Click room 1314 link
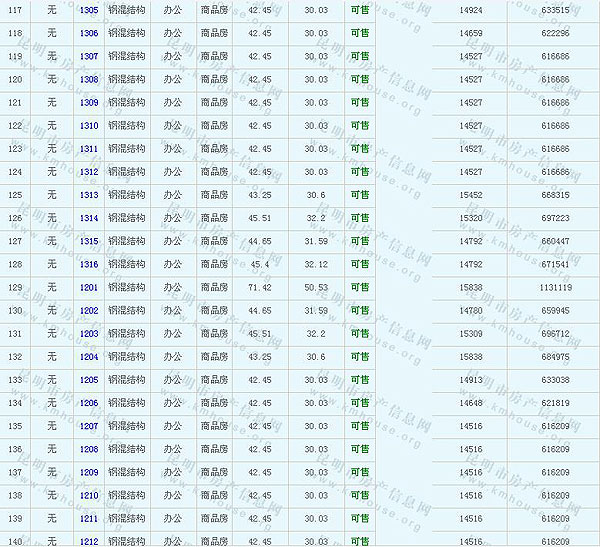This screenshot has height=547, width=600. point(89,218)
